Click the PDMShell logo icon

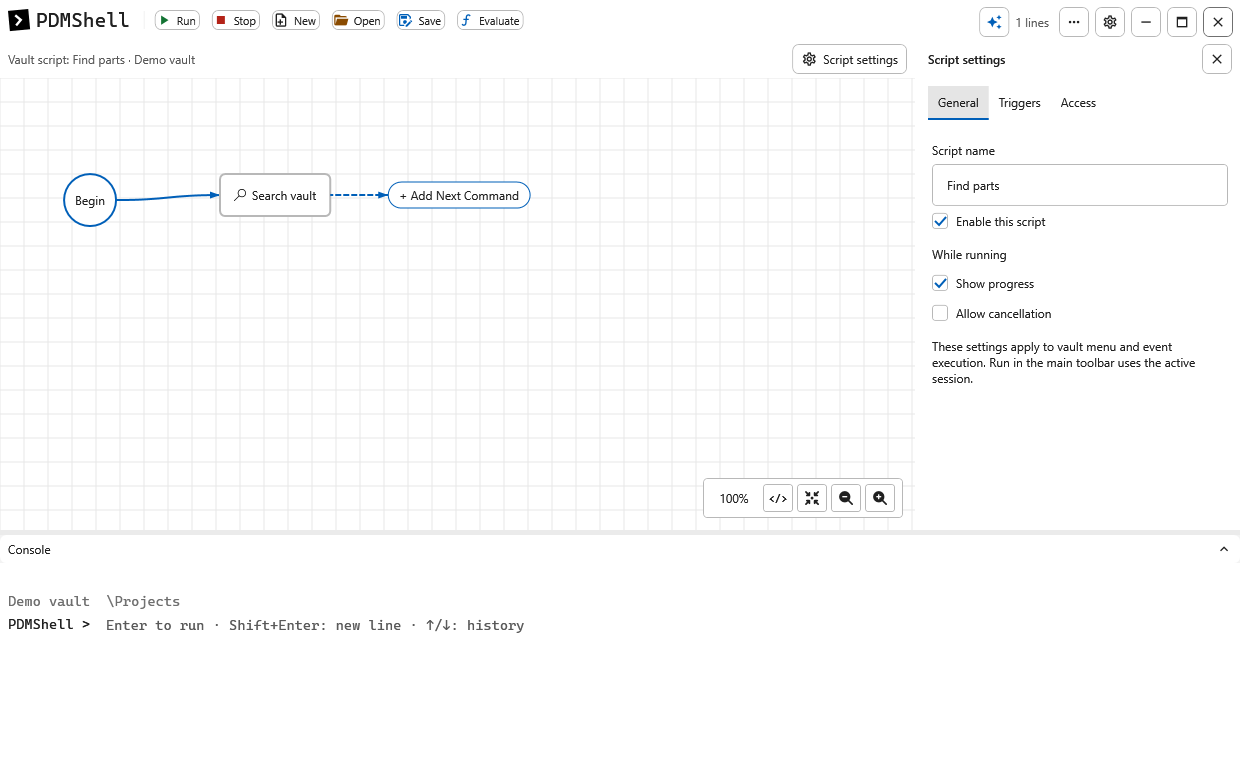coord(19,20)
